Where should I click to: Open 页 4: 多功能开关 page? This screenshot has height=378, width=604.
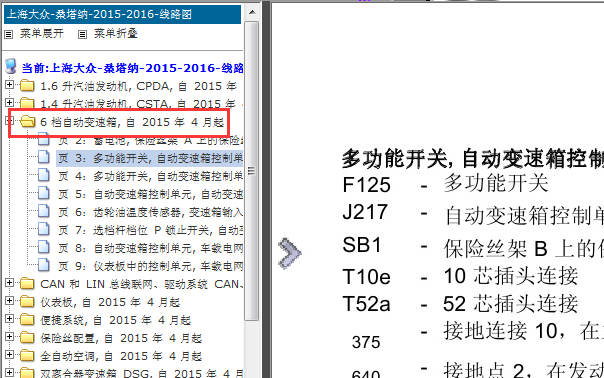pyautogui.click(x=150, y=176)
